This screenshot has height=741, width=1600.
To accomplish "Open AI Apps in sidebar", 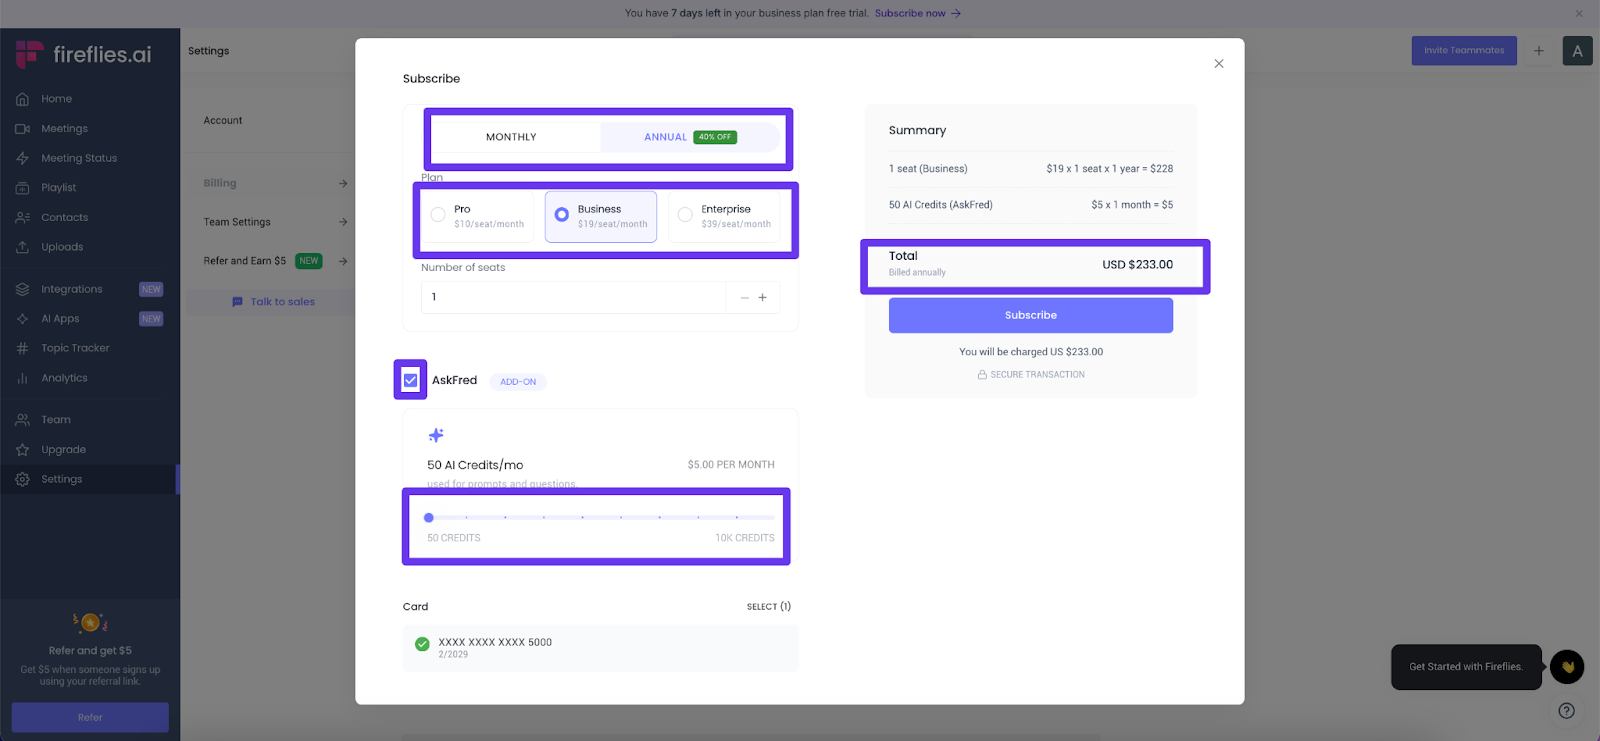I will (60, 319).
